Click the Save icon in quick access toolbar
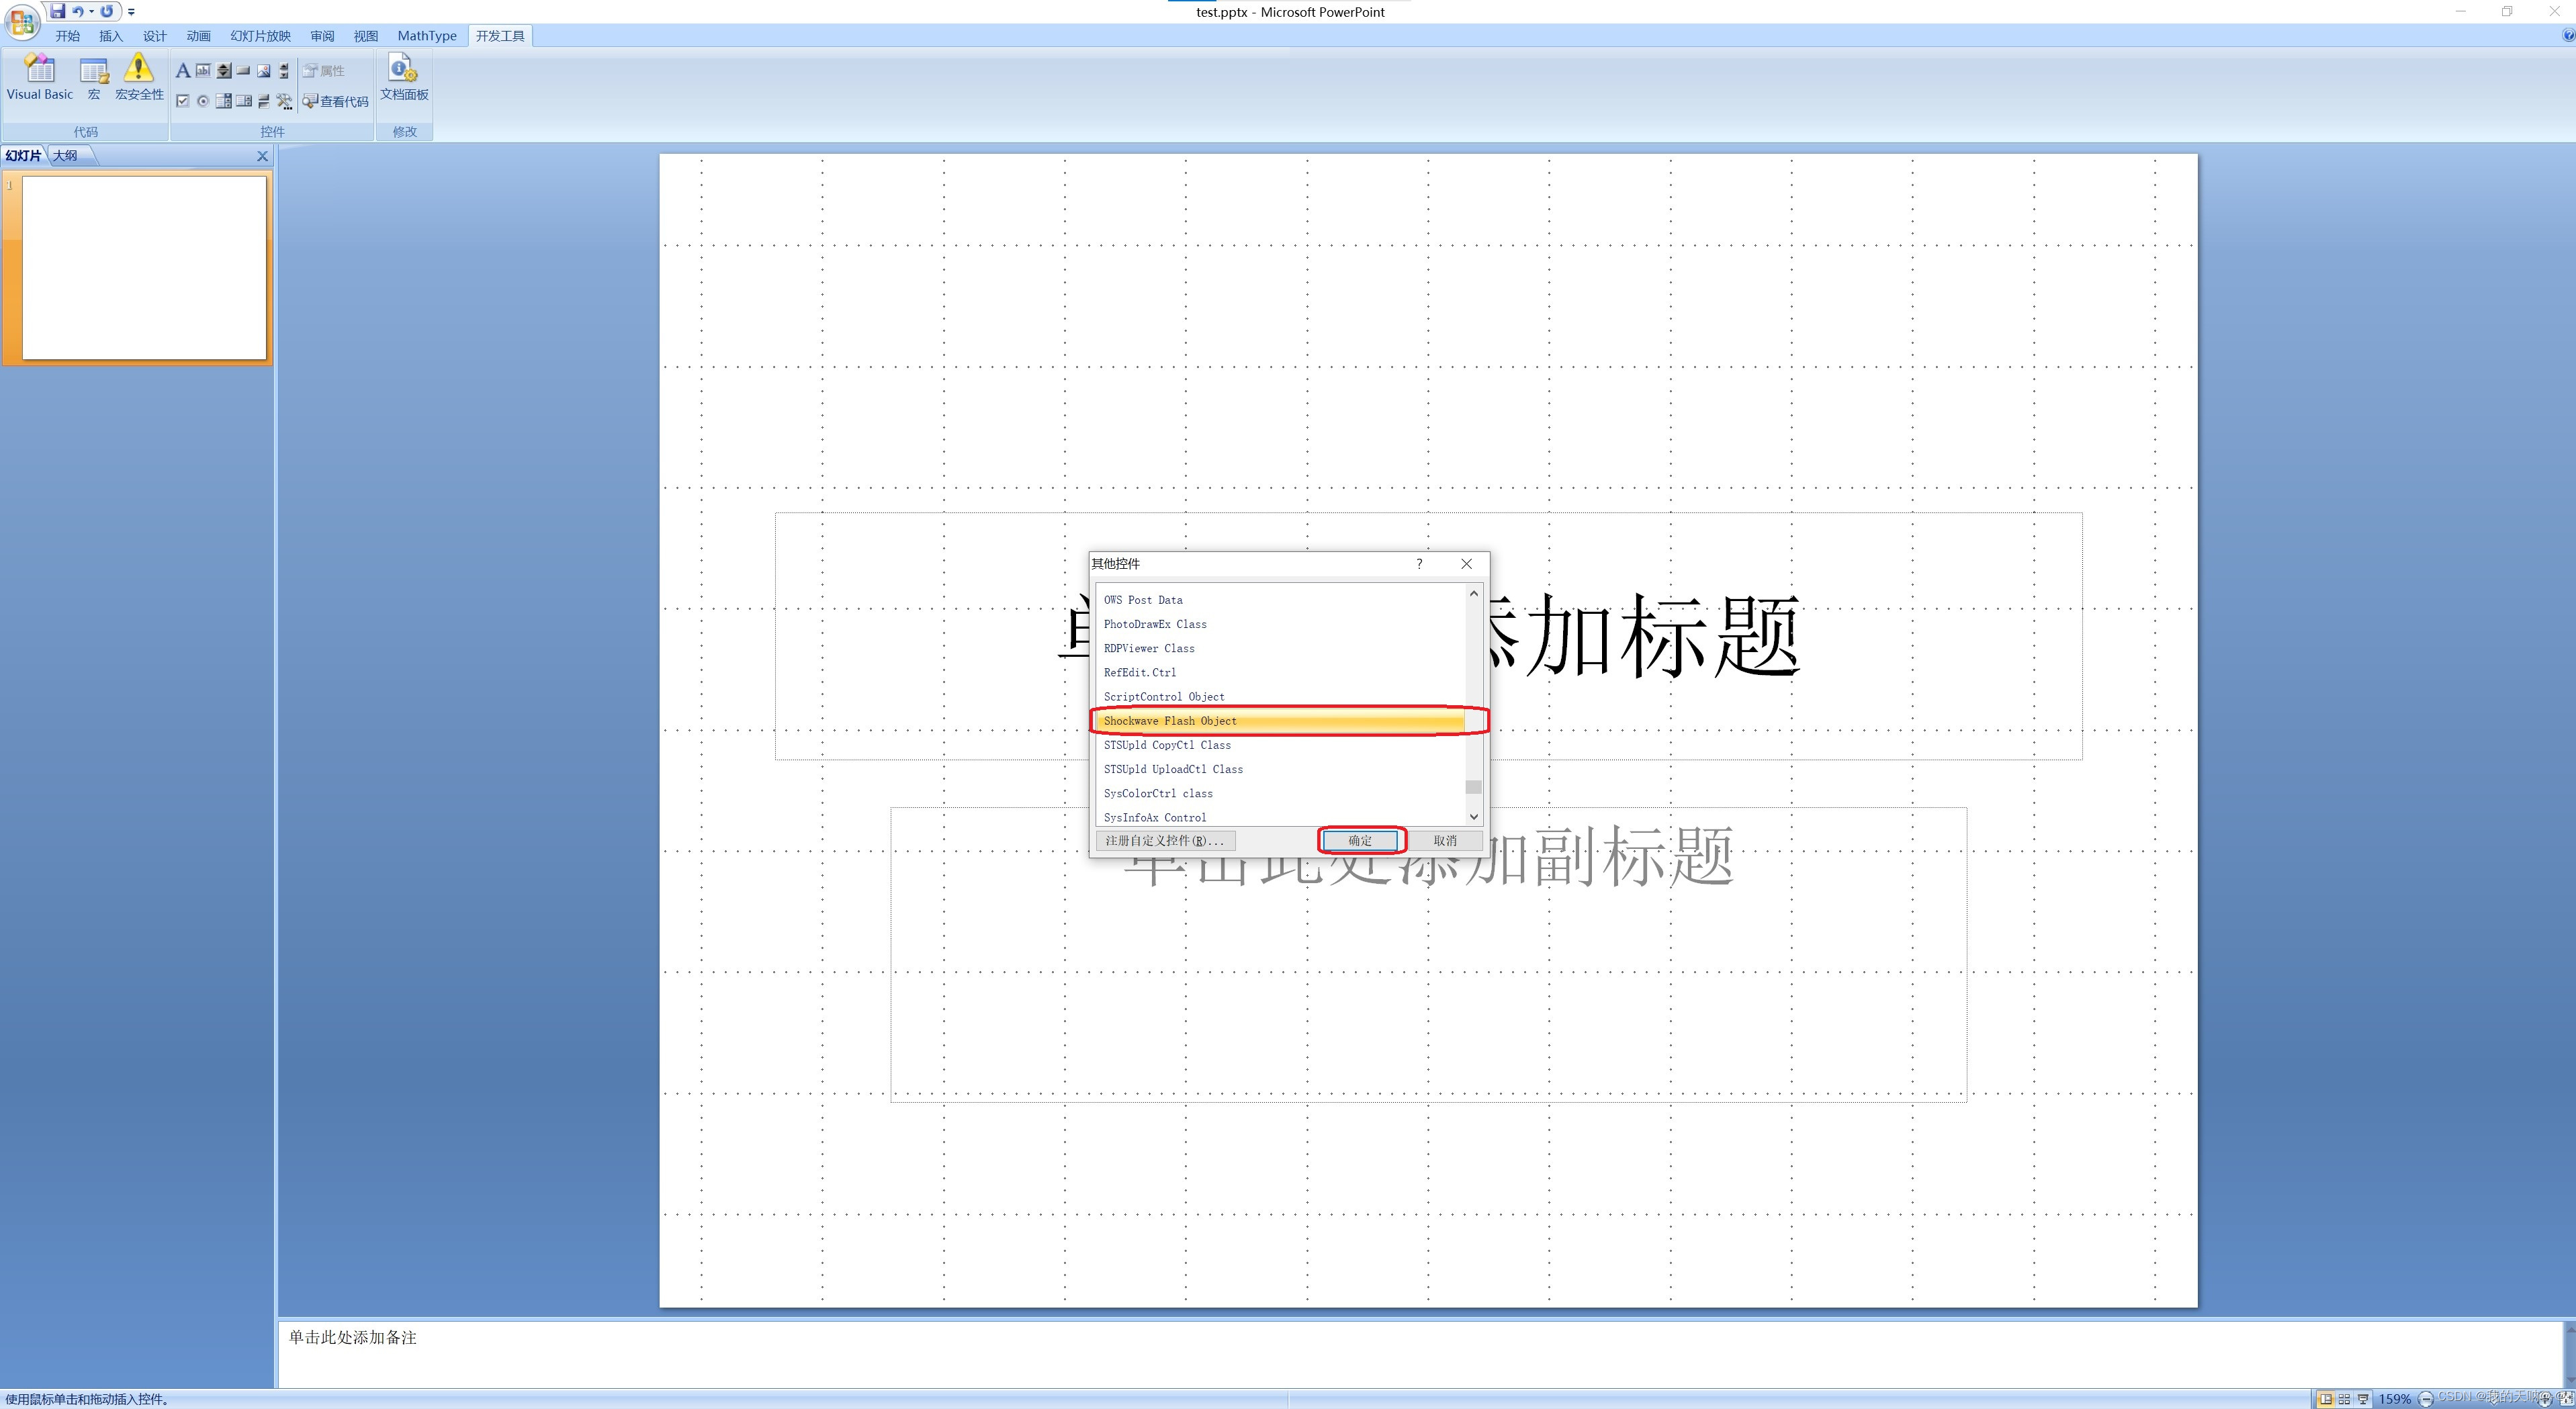2576x1409 pixels. (x=58, y=11)
